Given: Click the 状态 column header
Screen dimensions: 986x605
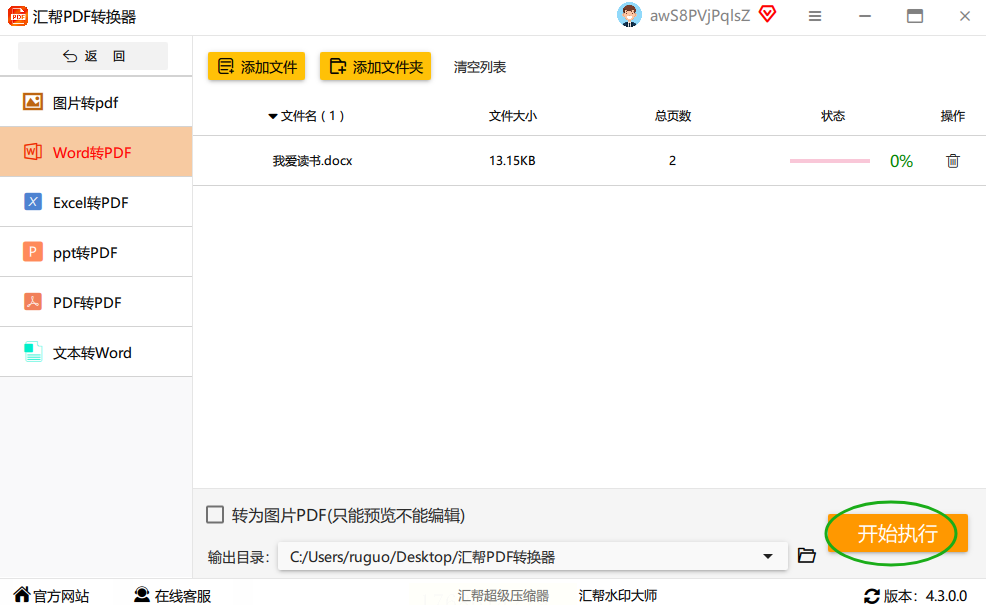Looking at the screenshot, I should [833, 116].
